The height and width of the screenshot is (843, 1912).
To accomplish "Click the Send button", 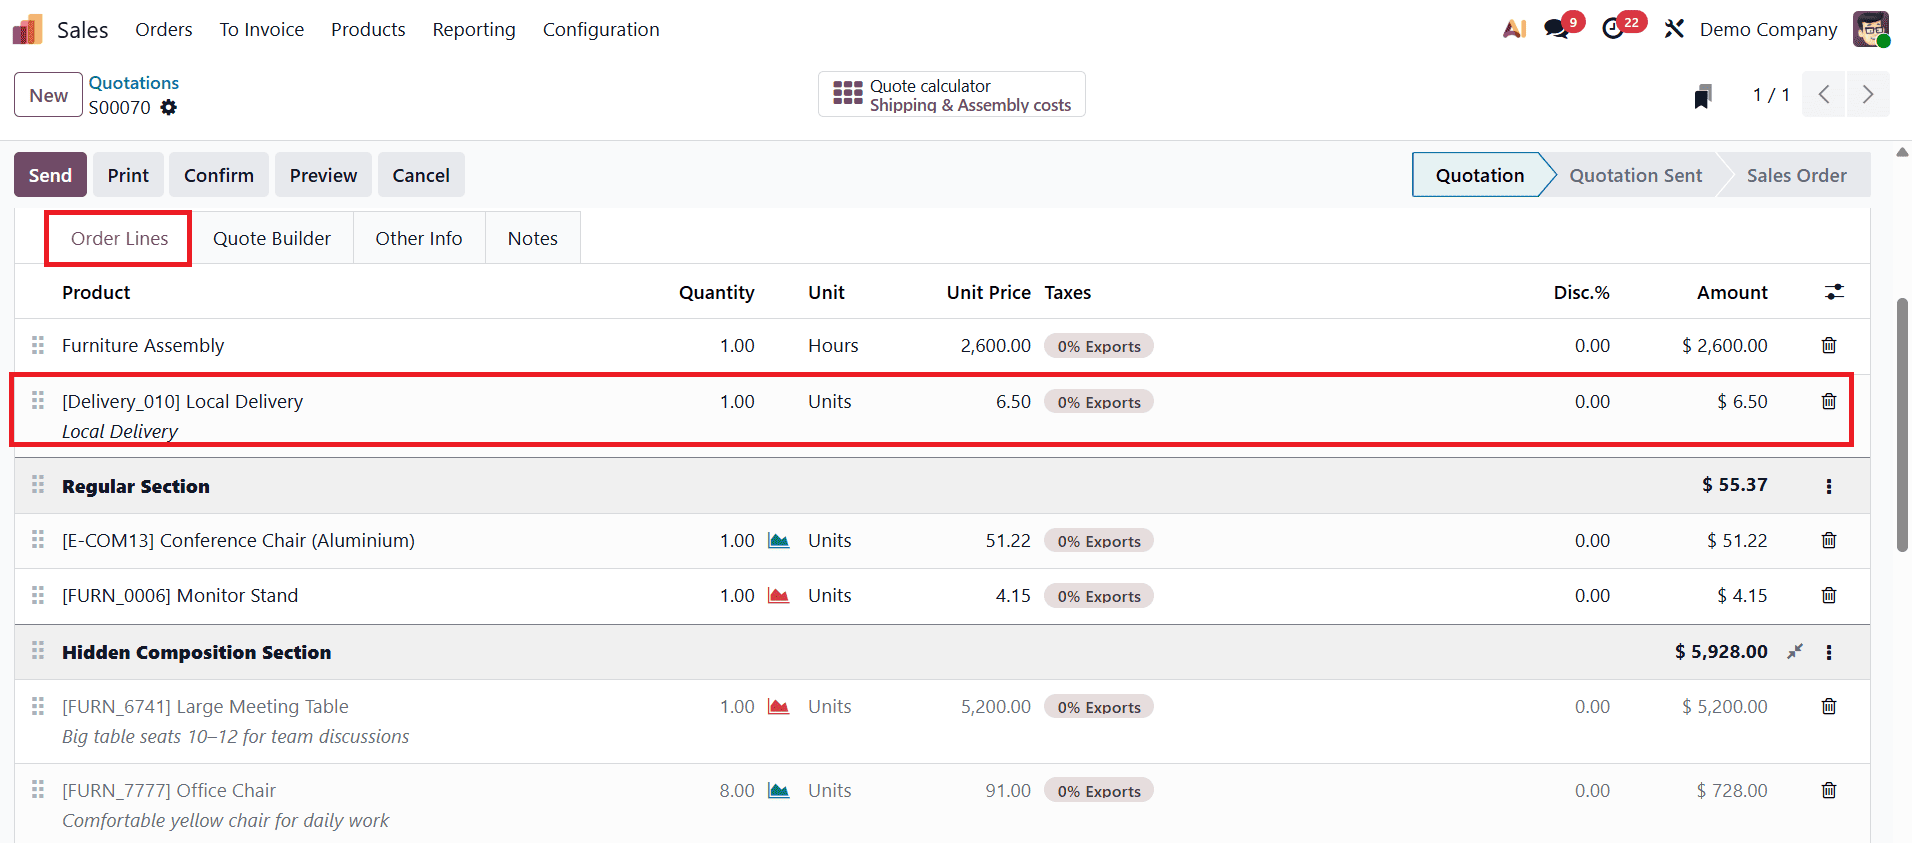I will [50, 175].
